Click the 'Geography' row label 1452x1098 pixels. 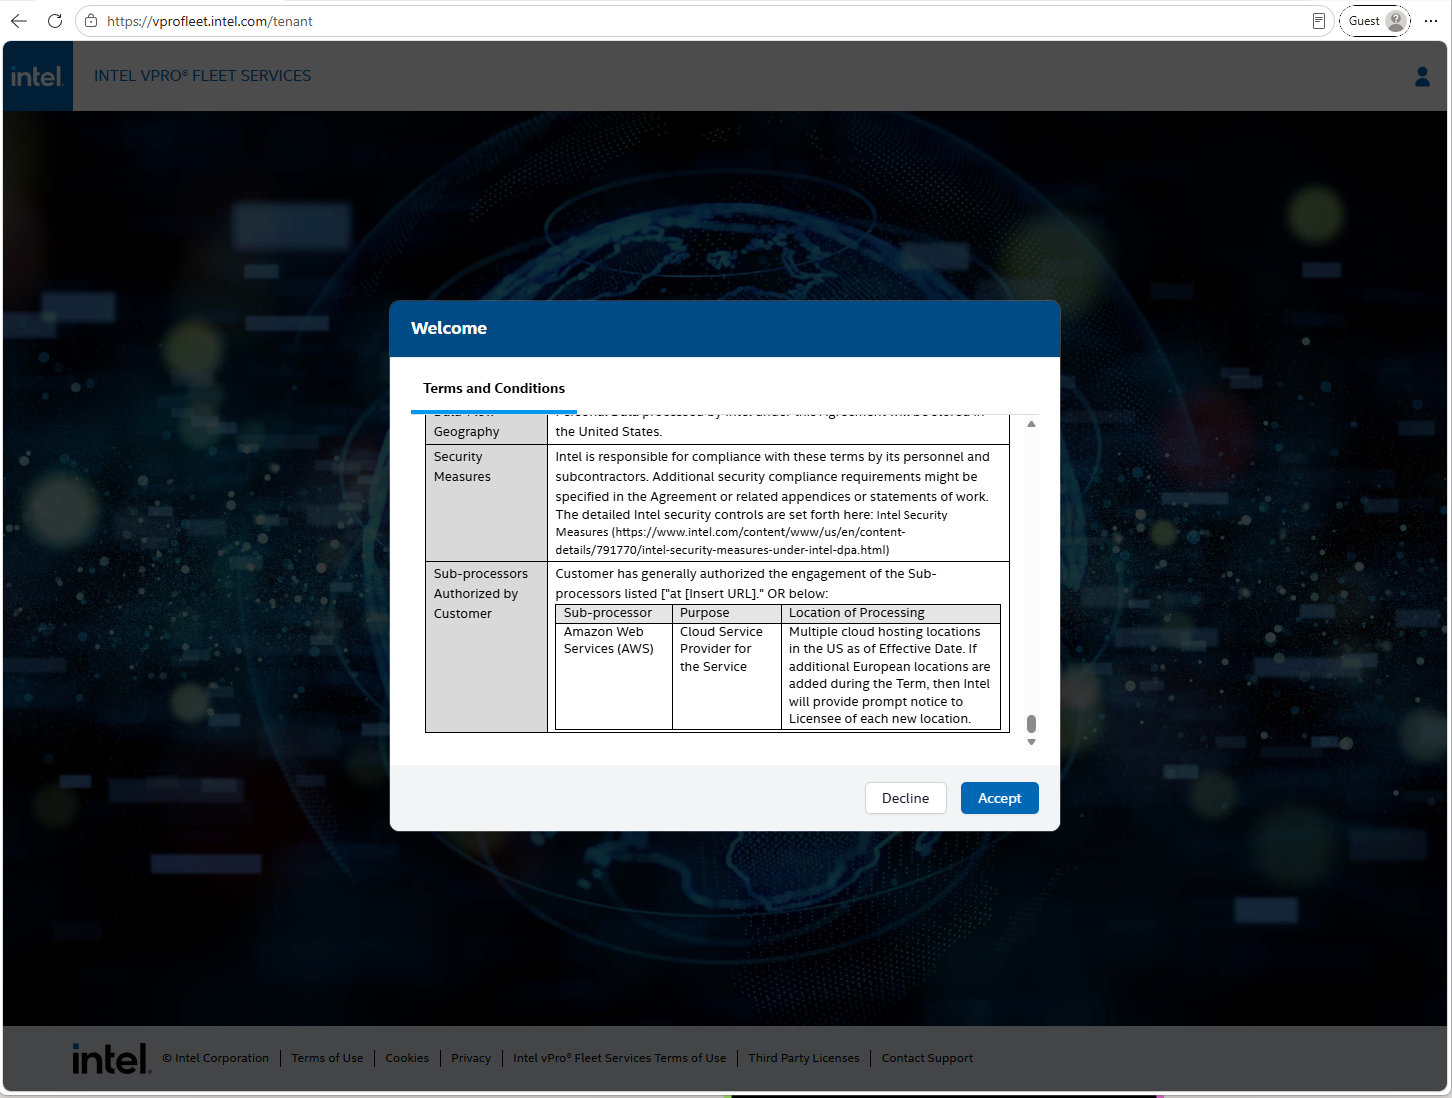point(466,432)
